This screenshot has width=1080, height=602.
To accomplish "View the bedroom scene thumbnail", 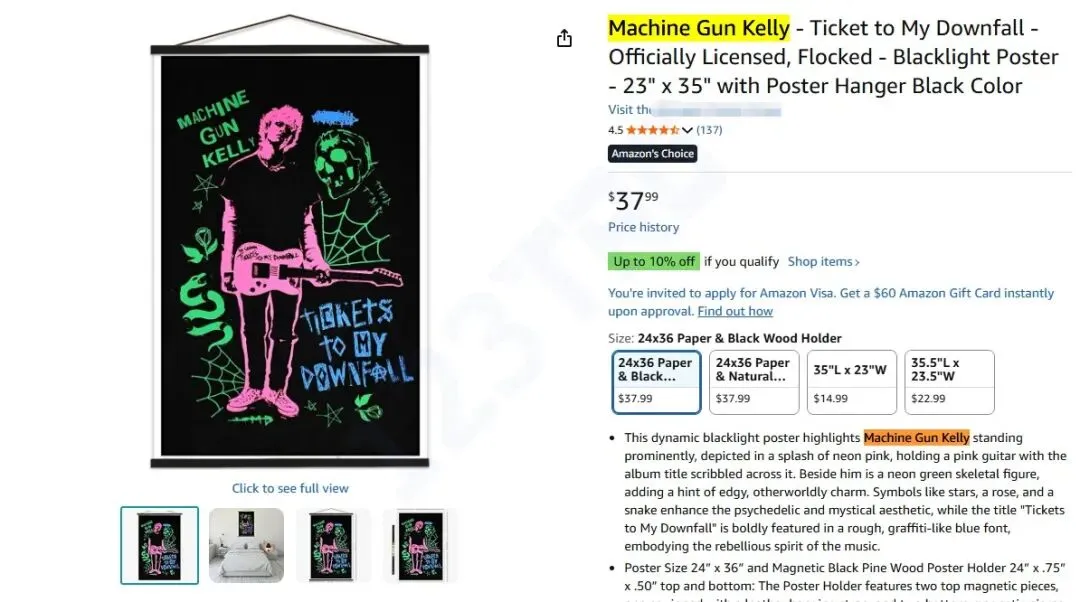I will (x=247, y=546).
